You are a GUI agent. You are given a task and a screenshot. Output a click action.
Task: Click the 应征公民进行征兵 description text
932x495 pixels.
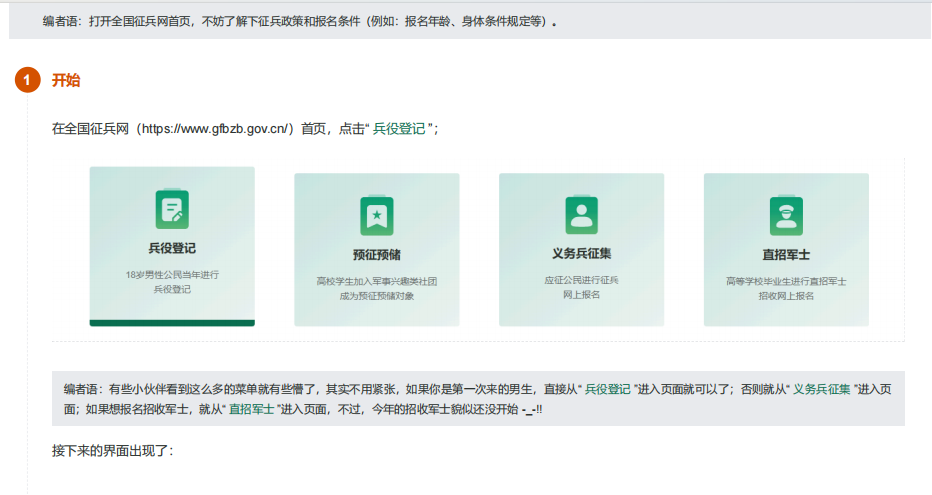coord(581,279)
